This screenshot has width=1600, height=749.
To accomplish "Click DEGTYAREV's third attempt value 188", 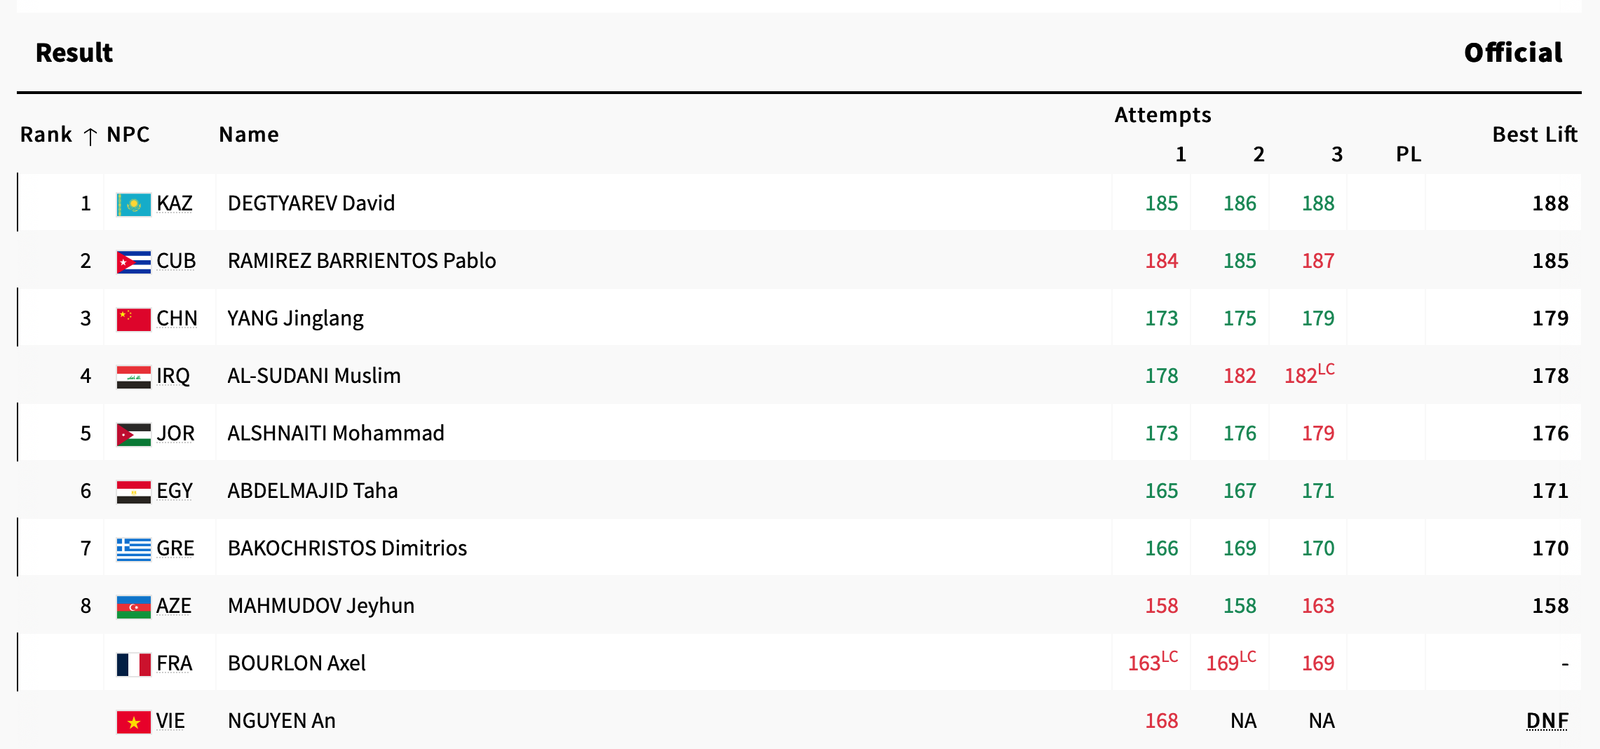I will 1318,204.
